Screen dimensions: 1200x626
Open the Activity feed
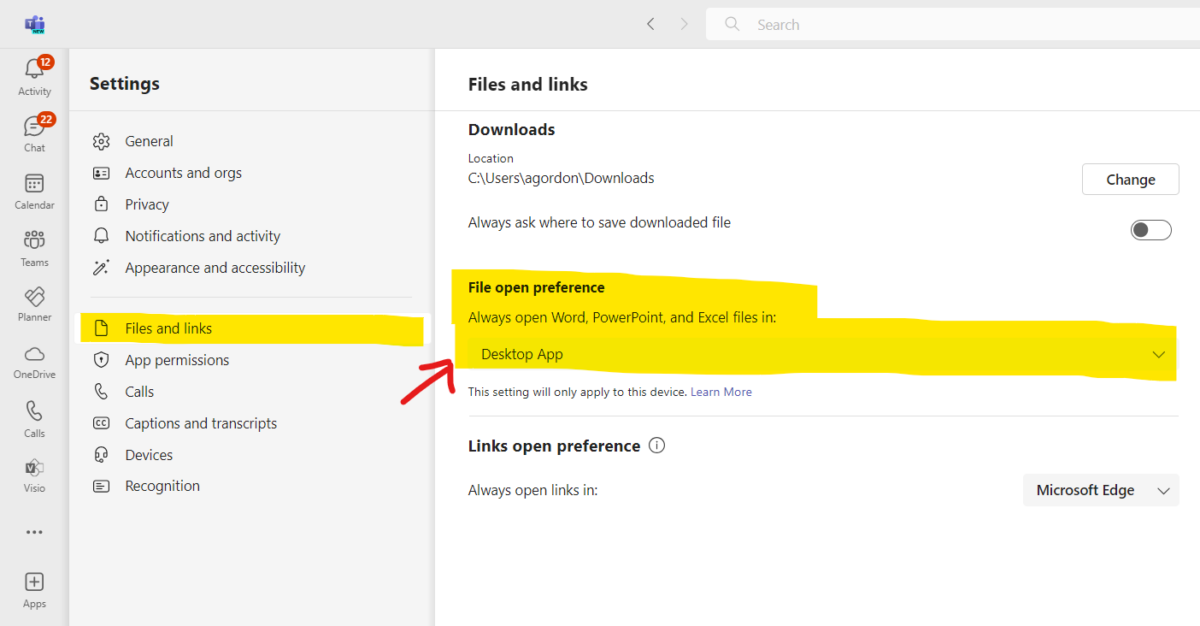(34, 75)
